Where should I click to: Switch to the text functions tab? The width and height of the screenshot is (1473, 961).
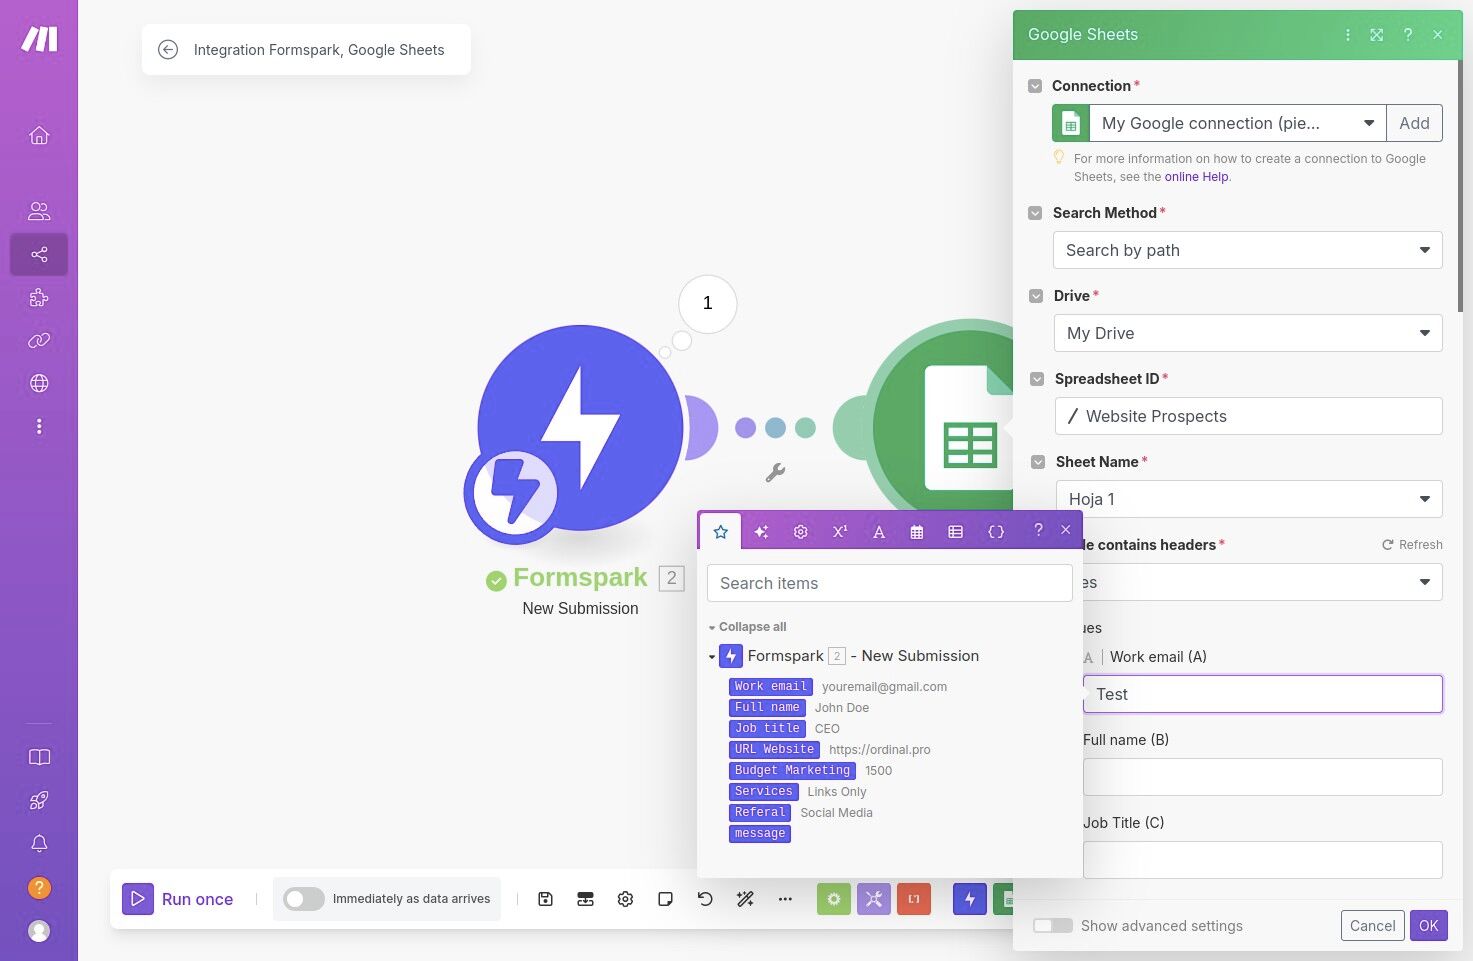[x=879, y=532]
